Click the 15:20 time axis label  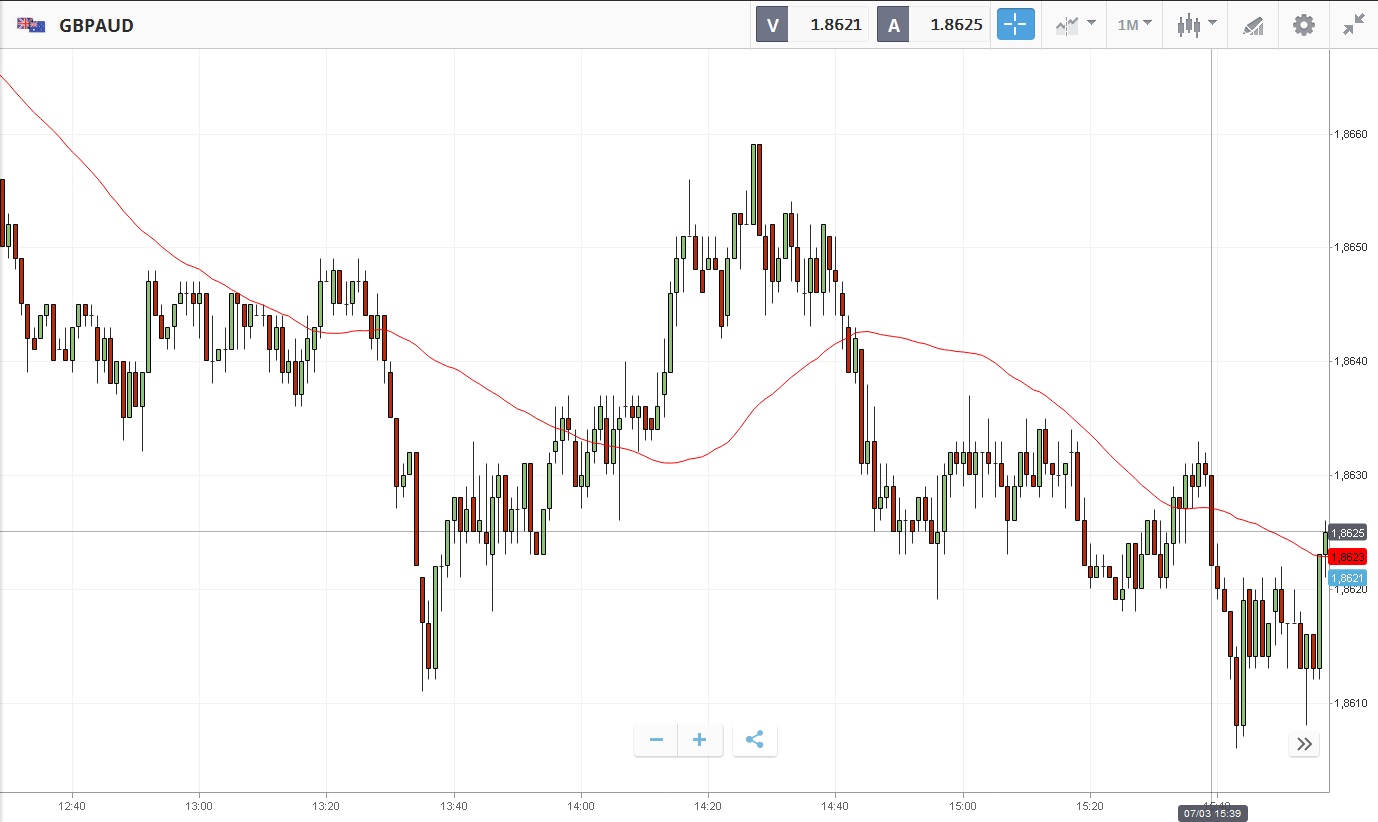tap(1090, 806)
